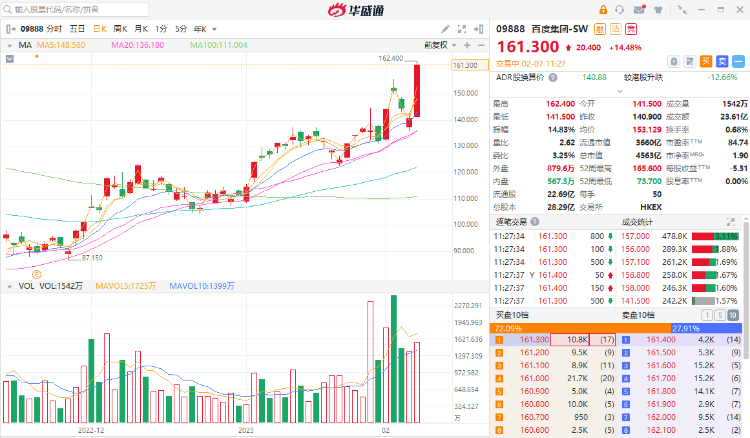Image resolution: width=750 pixels, height=438 pixels.
Task: Open 逐笔交易 help question icon
Action: (535, 222)
